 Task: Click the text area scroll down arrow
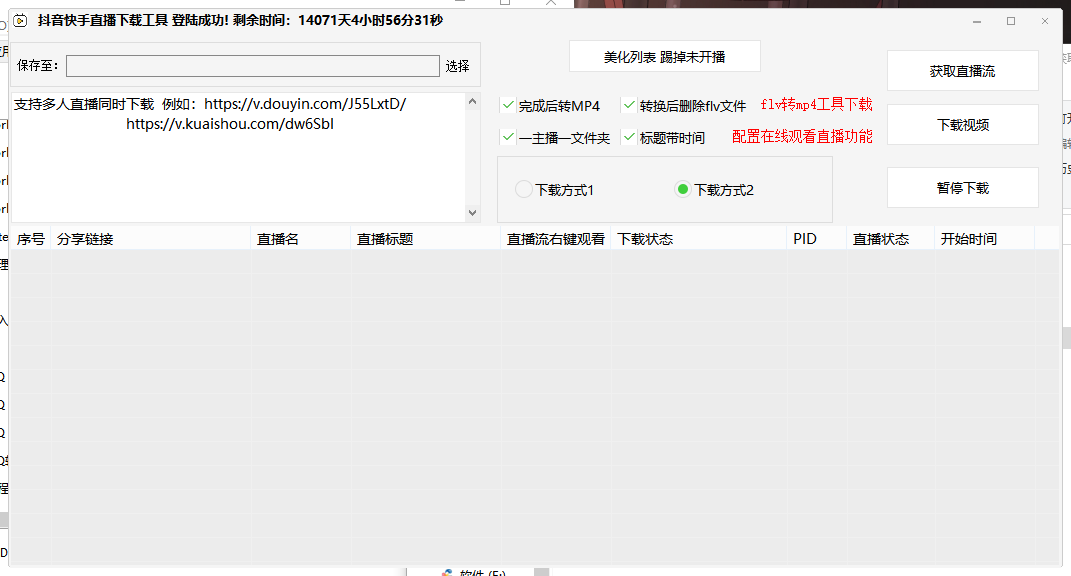point(473,212)
